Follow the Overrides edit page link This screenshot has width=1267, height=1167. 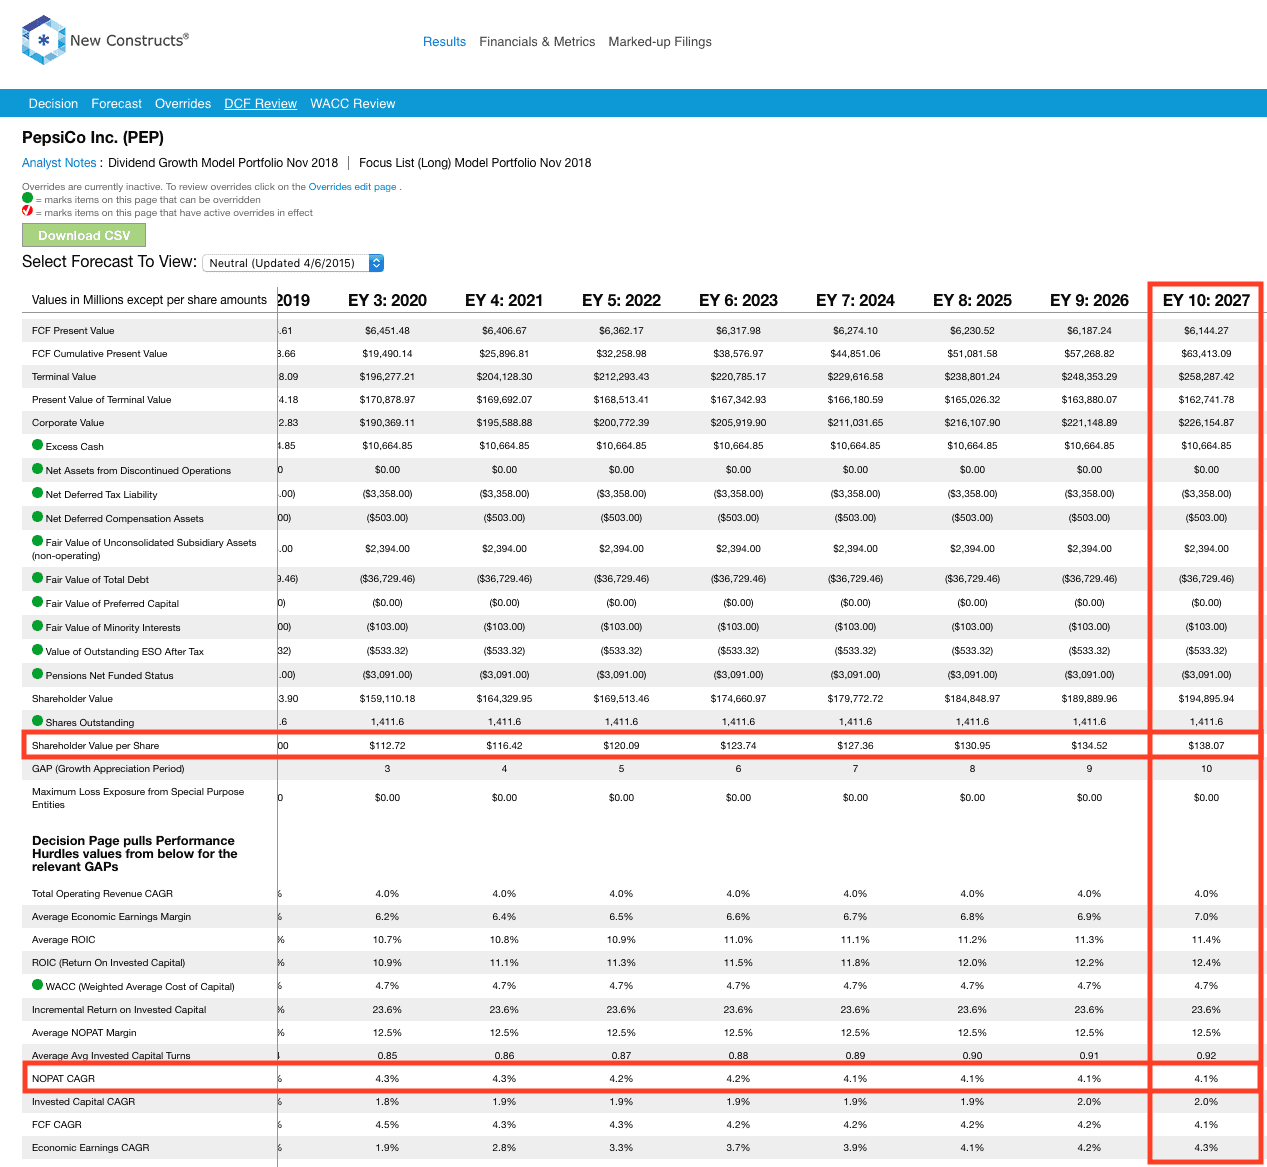click(353, 187)
